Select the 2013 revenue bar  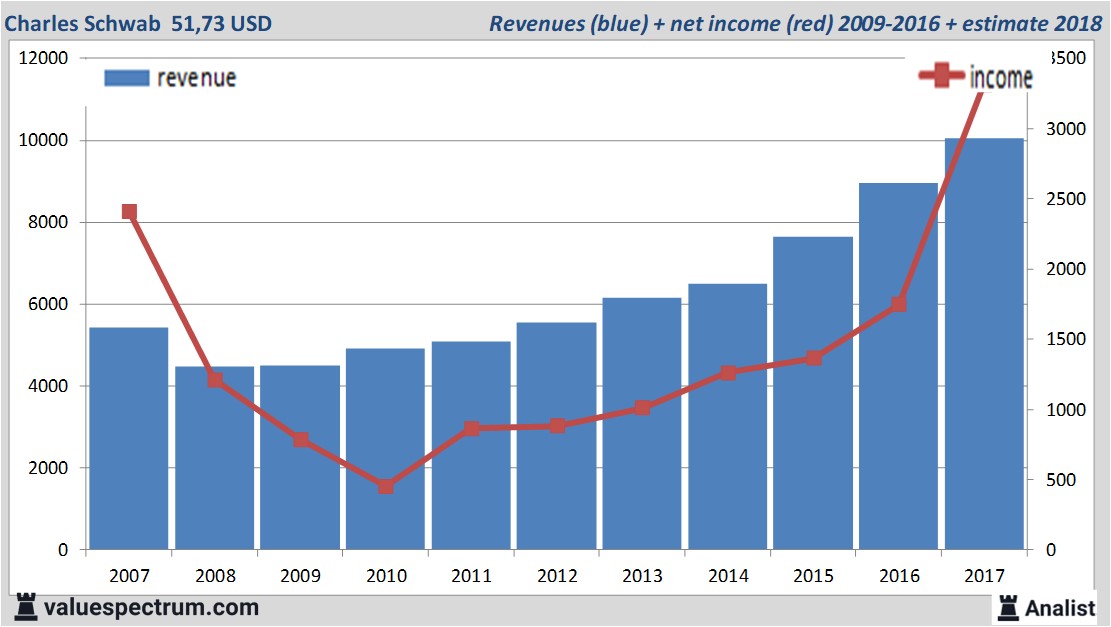[x=642, y=424]
